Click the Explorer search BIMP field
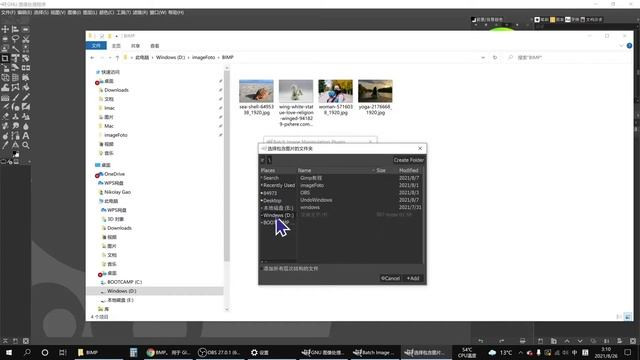 567,58
